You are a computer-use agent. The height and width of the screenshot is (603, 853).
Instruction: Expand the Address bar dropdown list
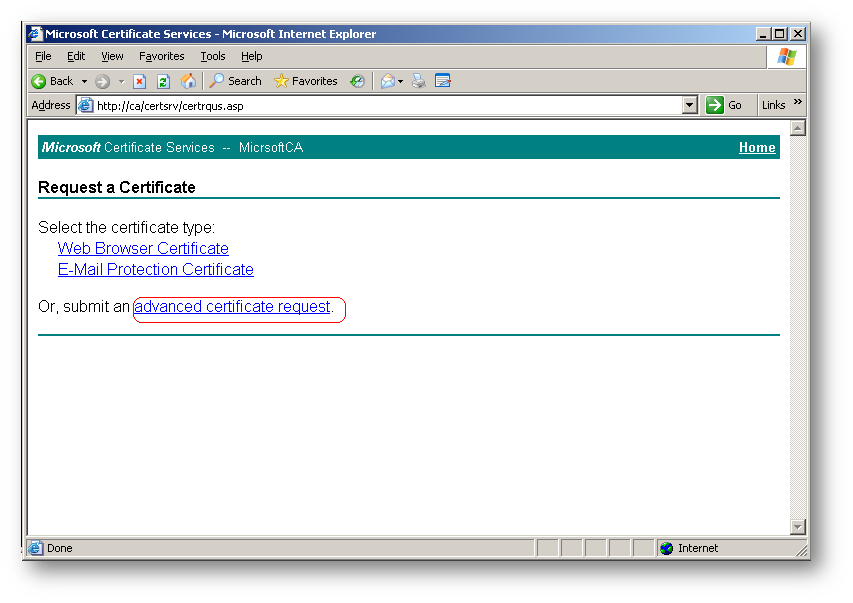(689, 105)
